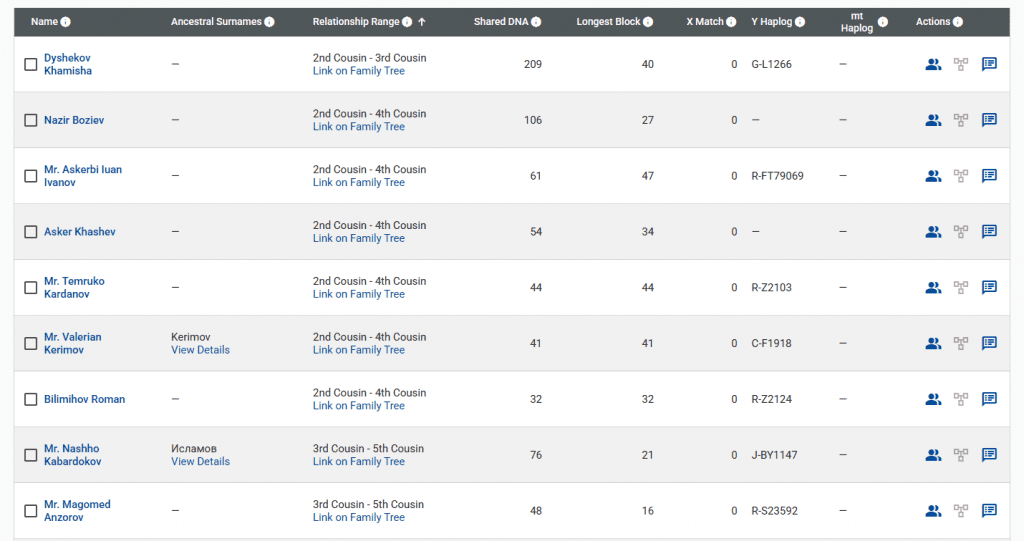This screenshot has width=1024, height=541.
Task: Sort by the Longest Block column header
Action: (x=608, y=22)
